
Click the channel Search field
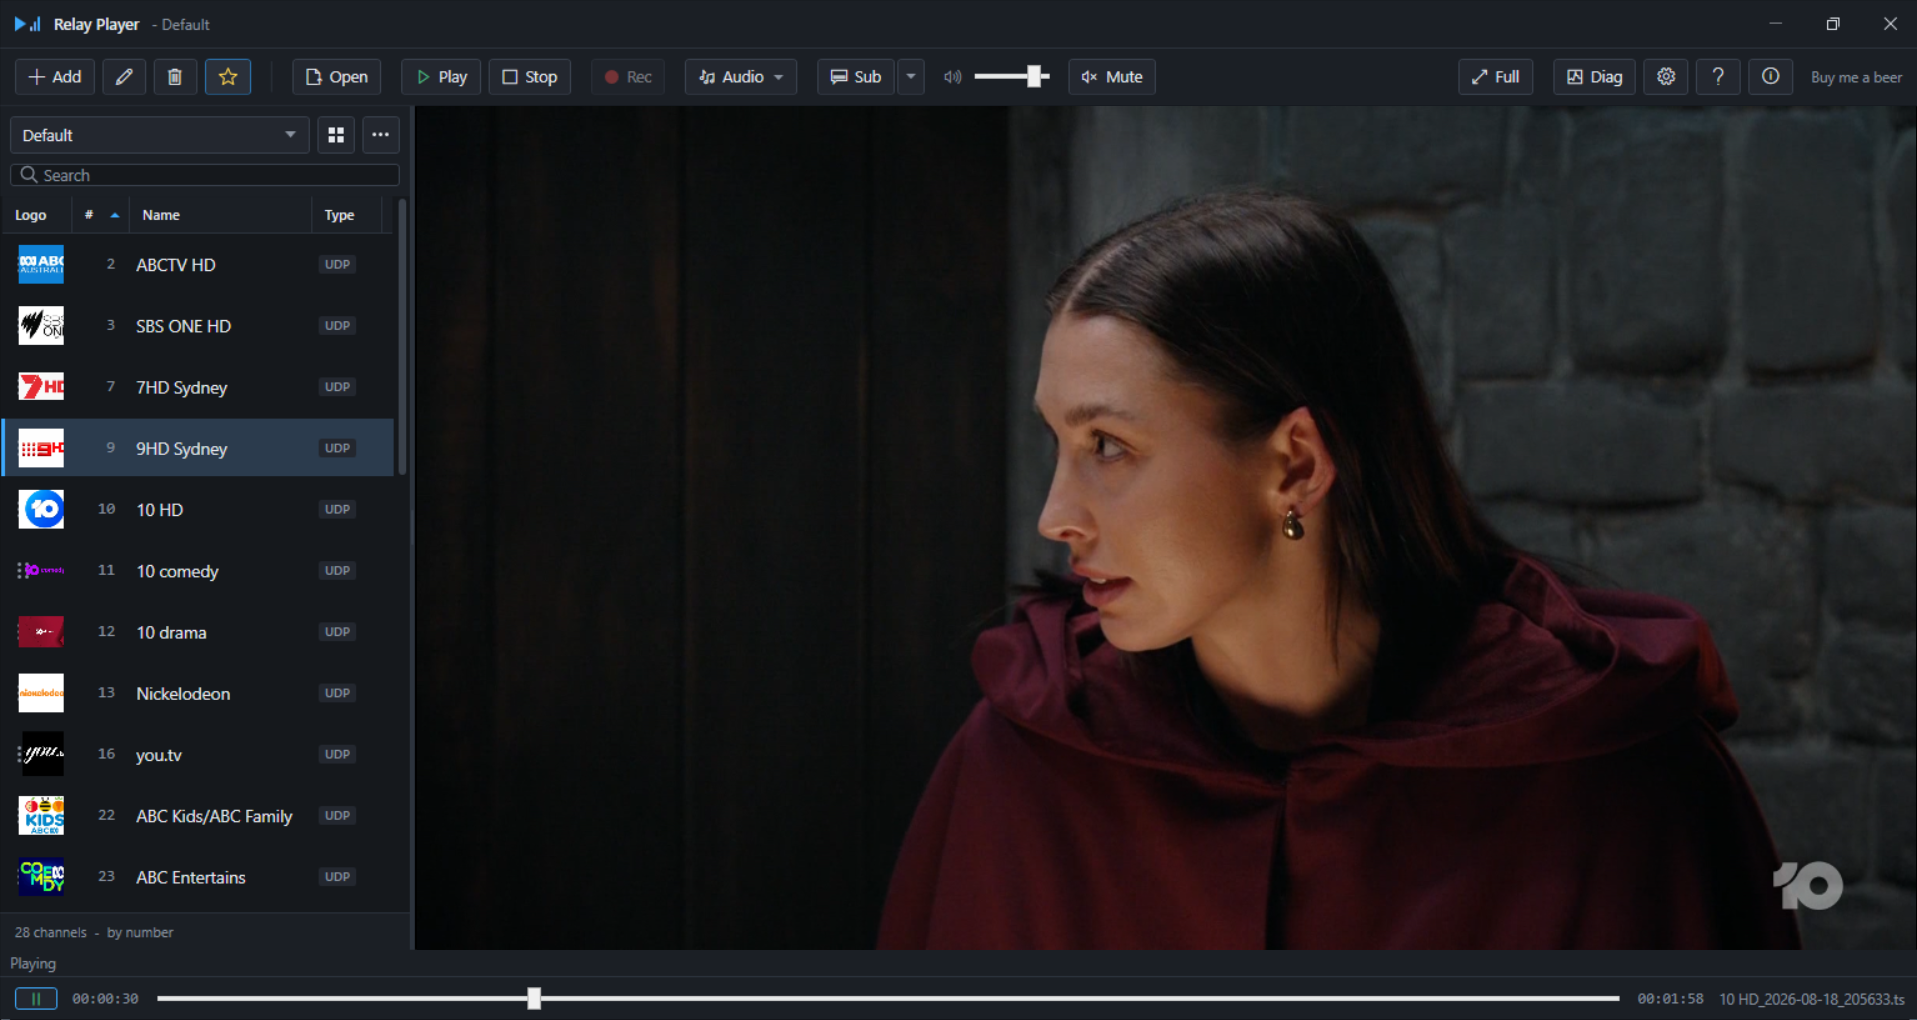[x=205, y=175]
